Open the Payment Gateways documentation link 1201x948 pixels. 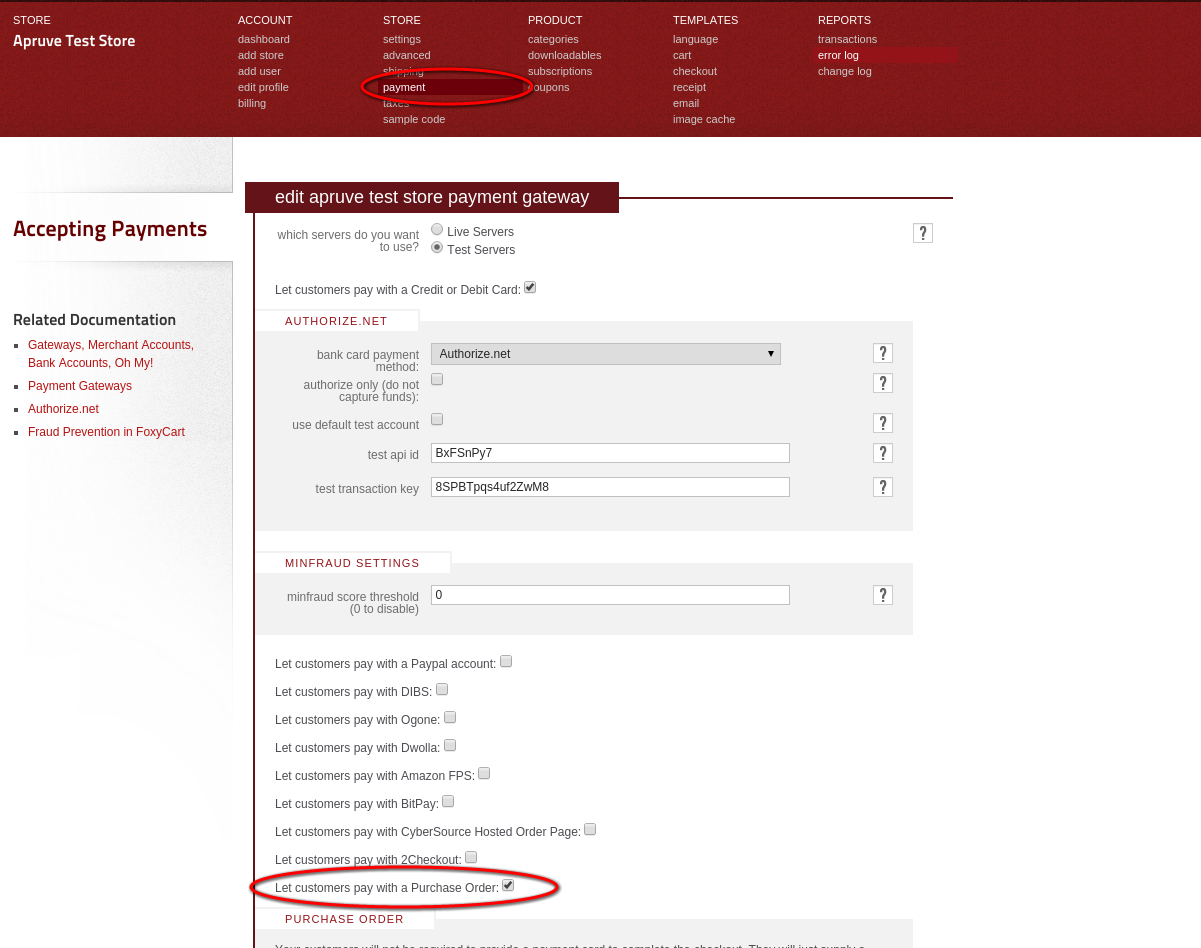(80, 385)
